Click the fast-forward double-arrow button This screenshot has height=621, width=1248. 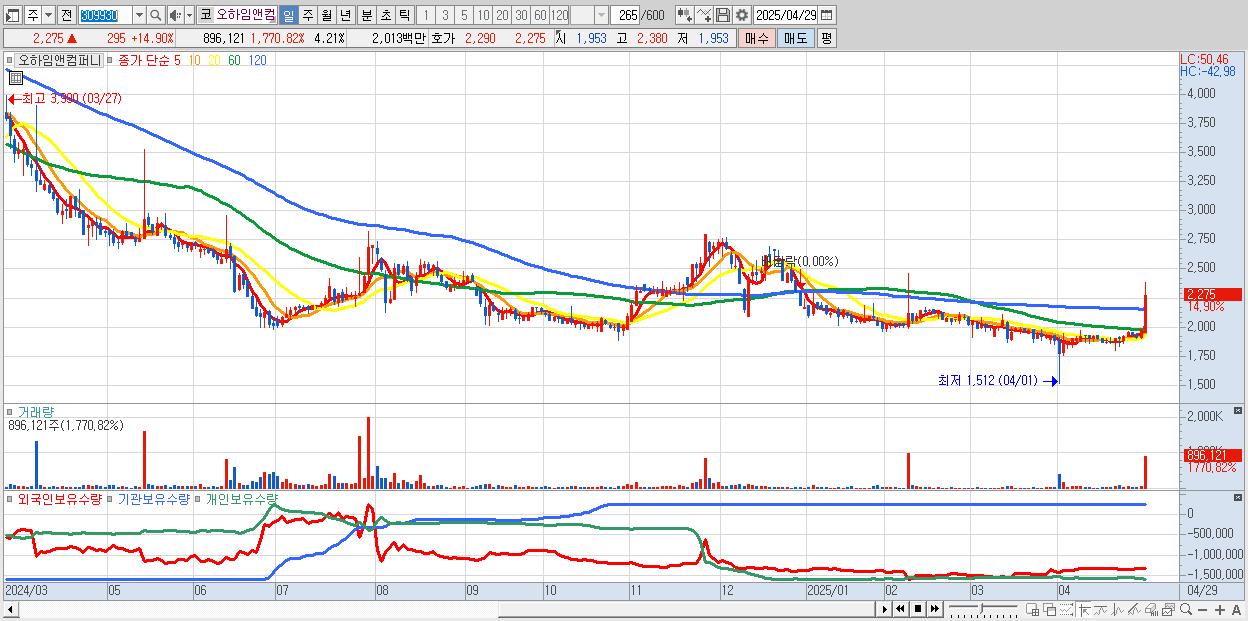pyautogui.click(x=934, y=609)
